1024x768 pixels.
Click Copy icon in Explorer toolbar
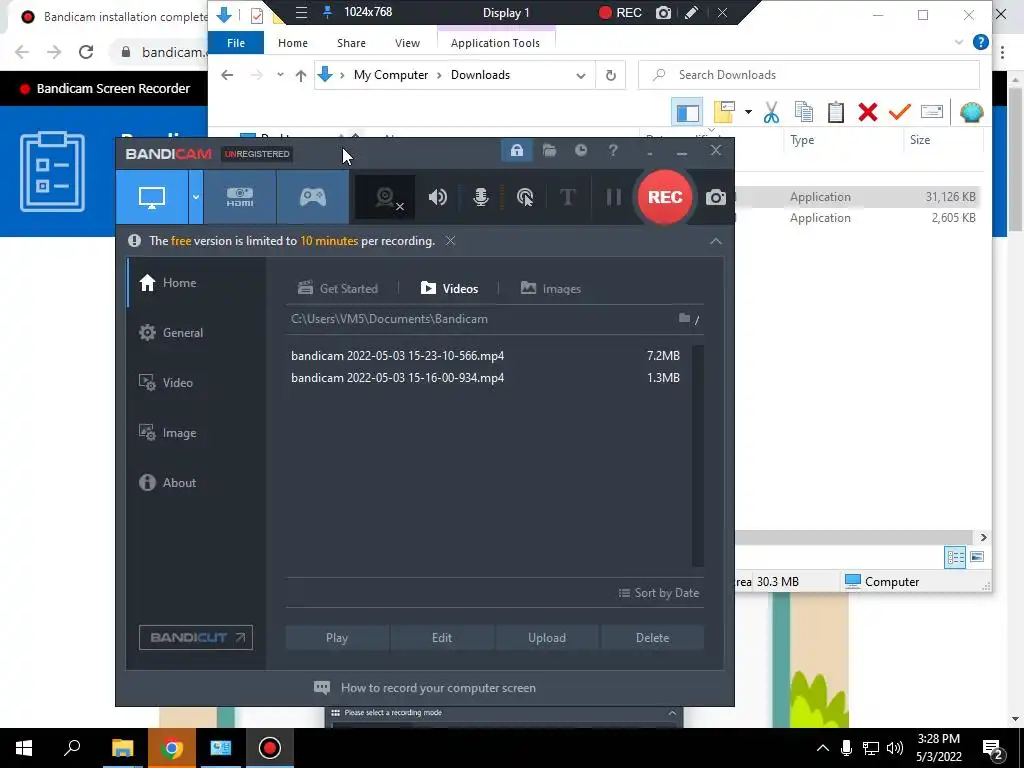pos(804,112)
